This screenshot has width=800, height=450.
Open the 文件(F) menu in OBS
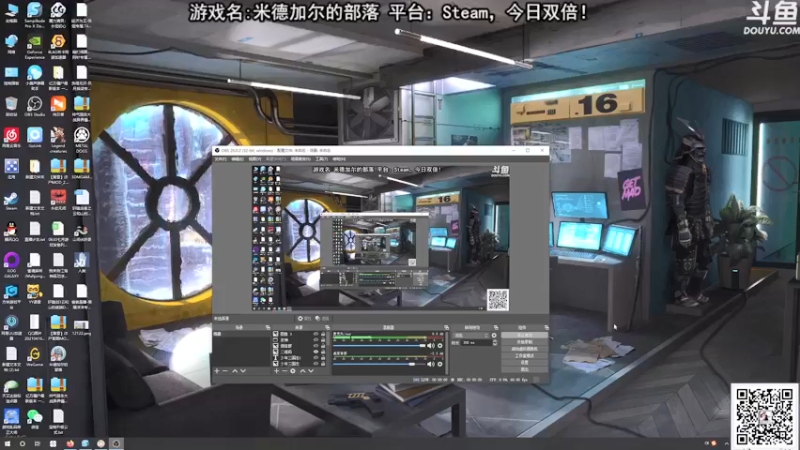[220, 159]
